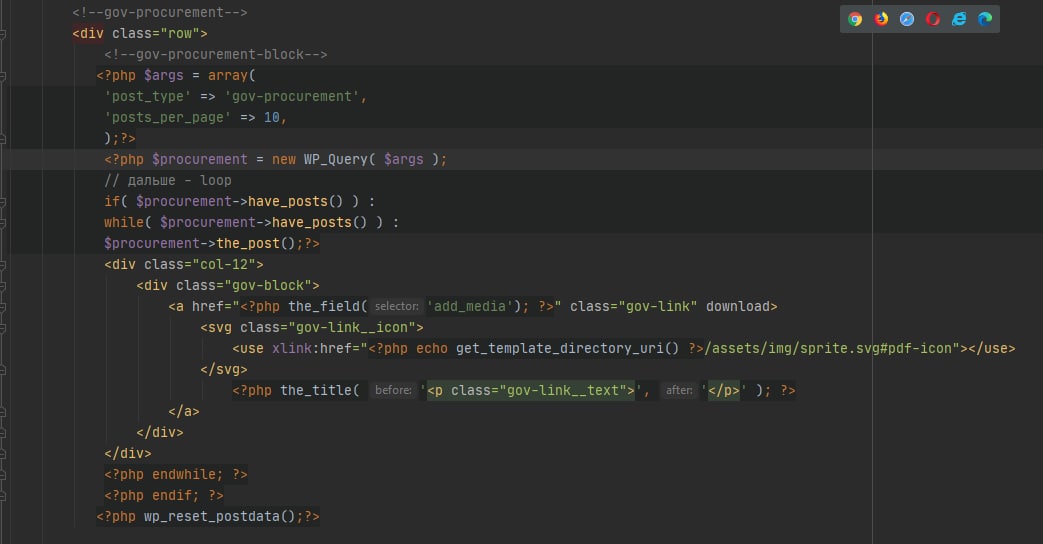
Task: Click get_template_directory_uri() call
Action: 567,348
